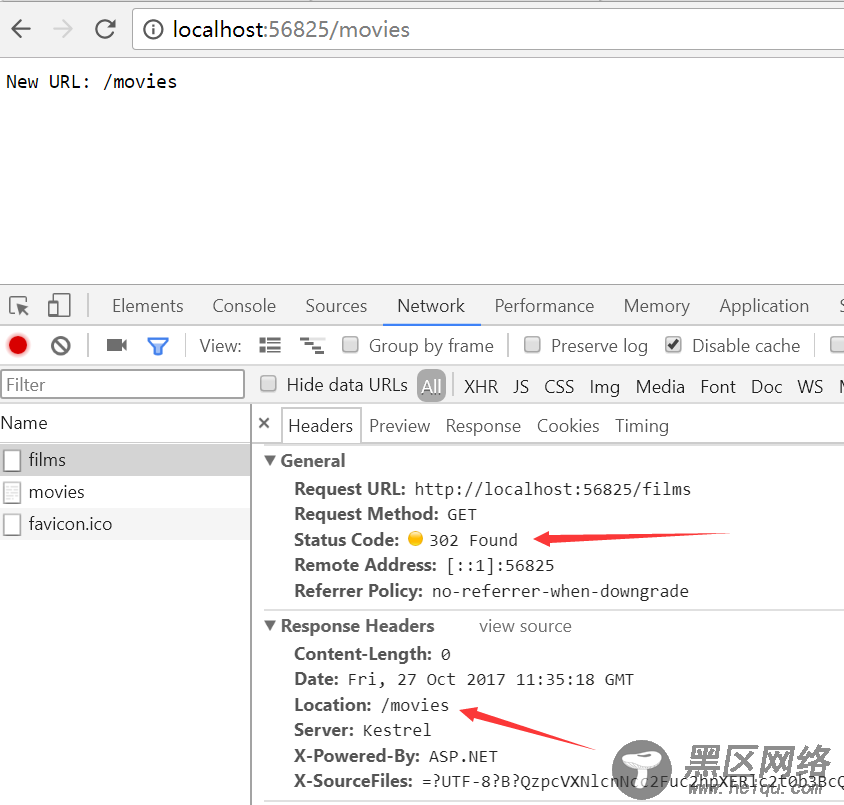Toggle the network filter funnel icon
Image resolution: width=844 pixels, height=805 pixels.
click(x=158, y=346)
